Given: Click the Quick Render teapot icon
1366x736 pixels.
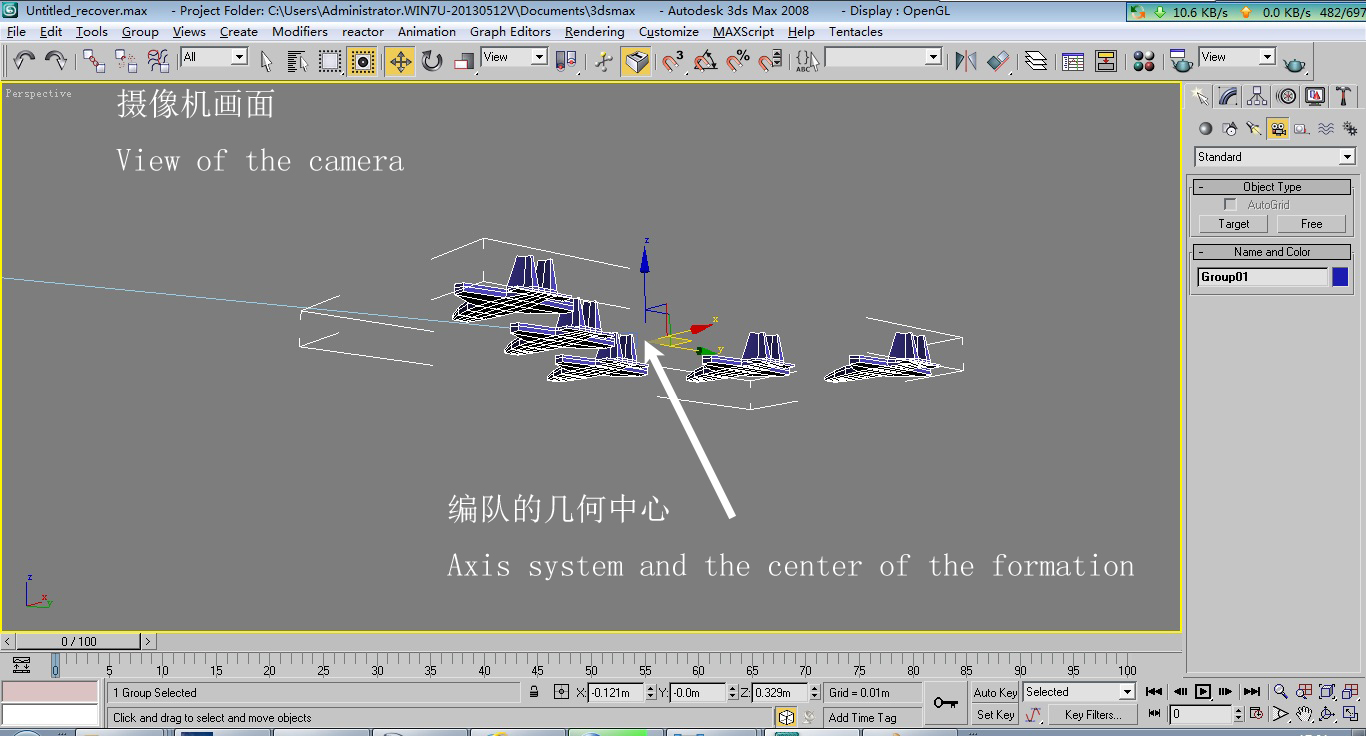Looking at the screenshot, I should (1294, 62).
